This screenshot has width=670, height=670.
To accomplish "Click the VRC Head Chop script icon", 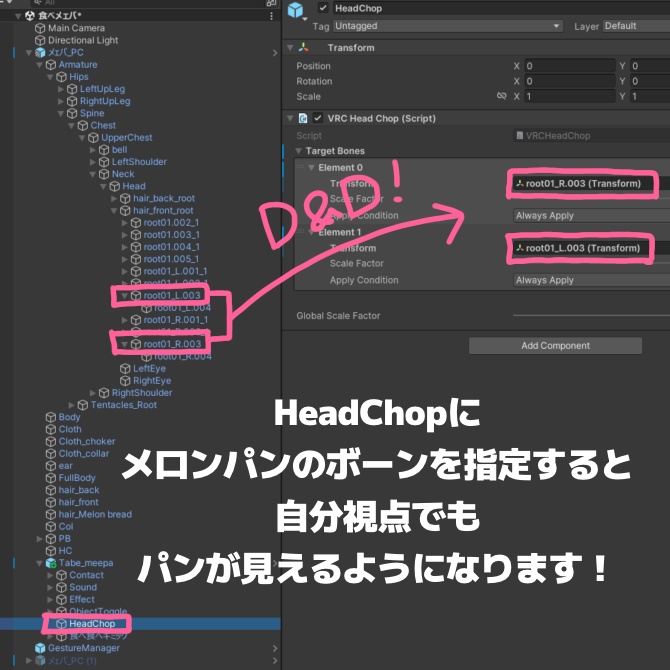I will [x=303, y=118].
